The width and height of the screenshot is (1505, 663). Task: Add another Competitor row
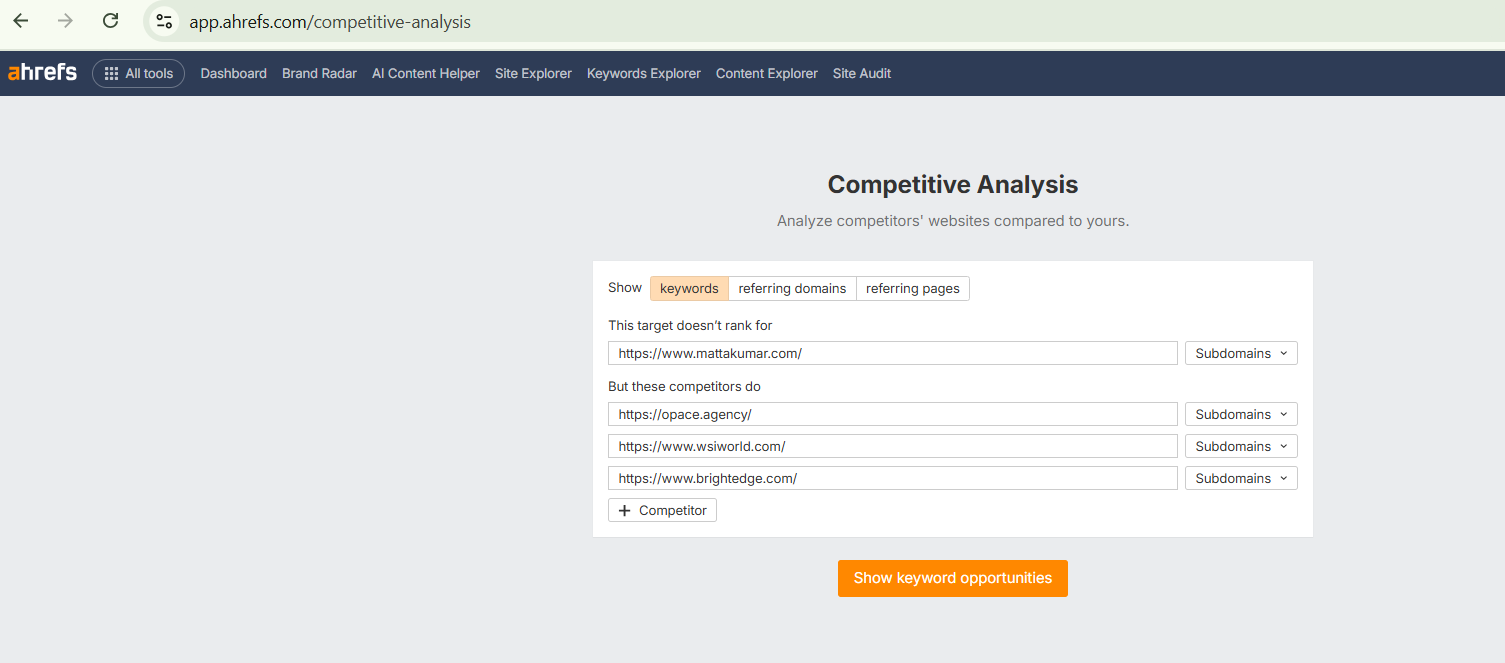click(662, 510)
